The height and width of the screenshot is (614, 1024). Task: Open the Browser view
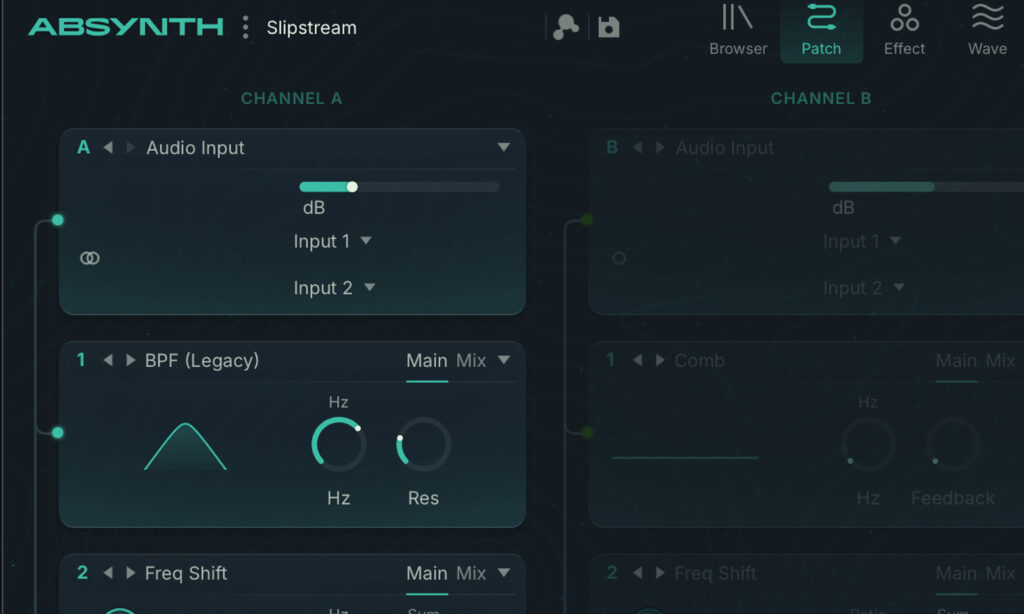[x=738, y=30]
